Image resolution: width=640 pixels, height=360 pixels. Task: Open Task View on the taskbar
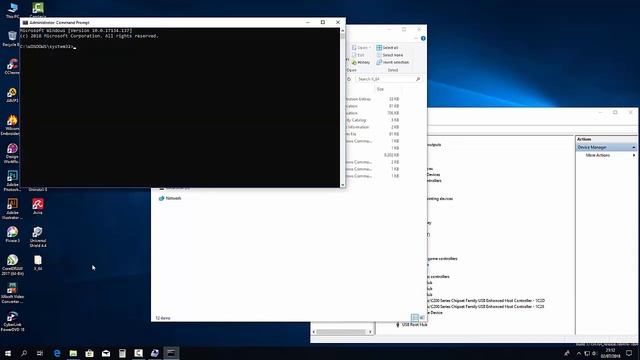pos(40,353)
